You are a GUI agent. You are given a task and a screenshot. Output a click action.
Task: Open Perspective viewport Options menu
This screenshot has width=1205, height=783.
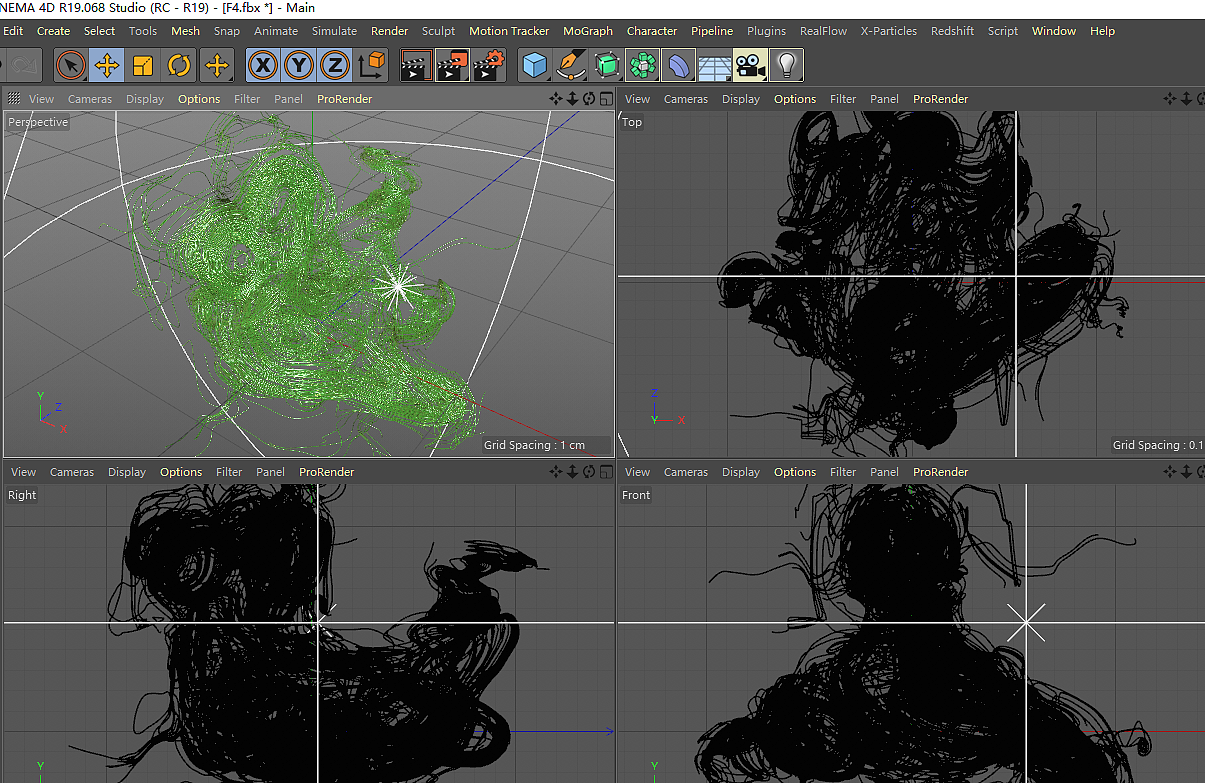click(199, 99)
